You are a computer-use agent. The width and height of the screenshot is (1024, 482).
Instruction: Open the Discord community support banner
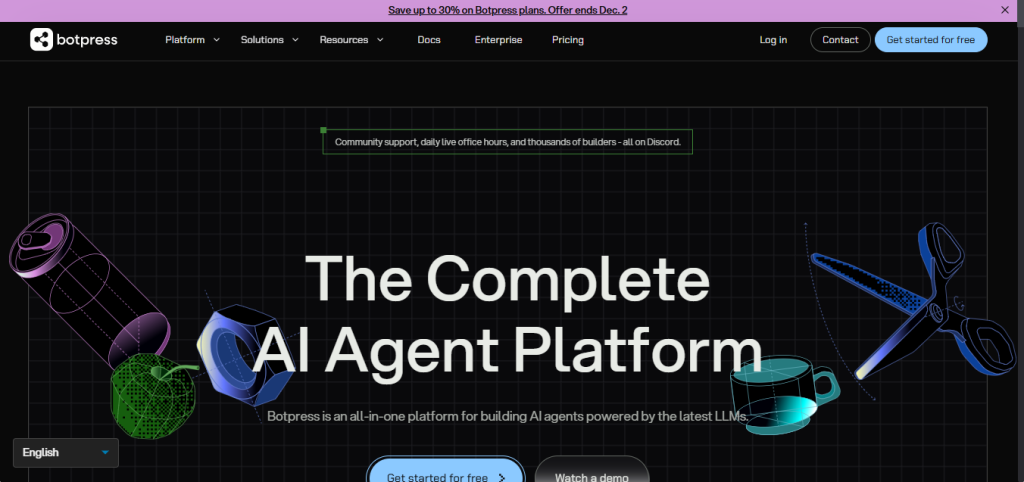508,142
